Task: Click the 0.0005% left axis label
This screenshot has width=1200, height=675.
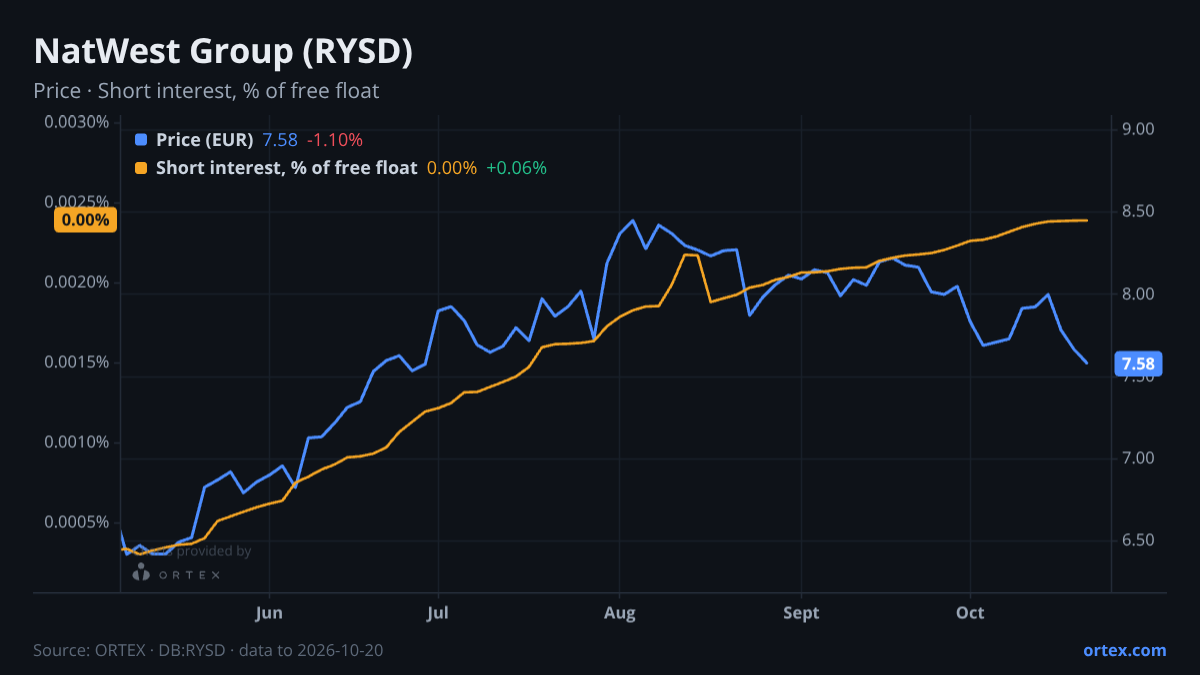Action: (76, 522)
